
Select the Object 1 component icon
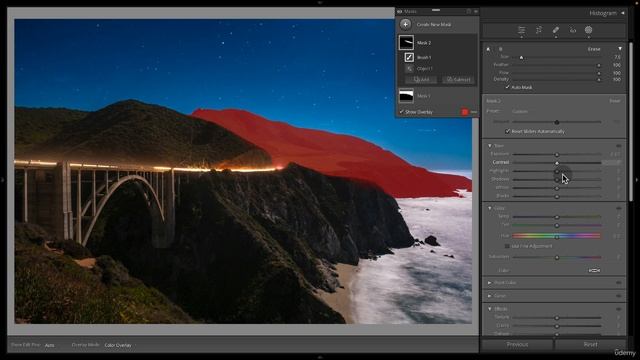click(x=409, y=69)
